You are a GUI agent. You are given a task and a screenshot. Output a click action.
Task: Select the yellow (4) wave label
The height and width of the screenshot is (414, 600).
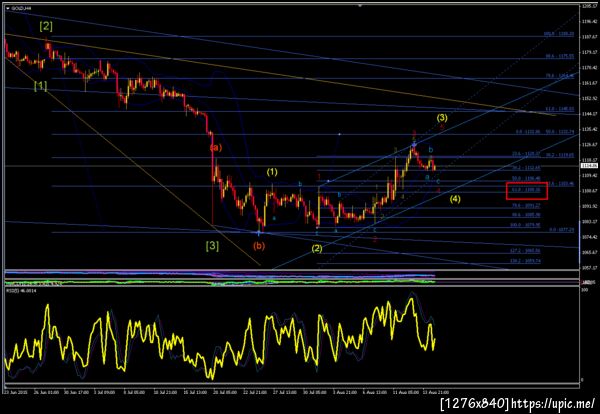pyautogui.click(x=455, y=199)
